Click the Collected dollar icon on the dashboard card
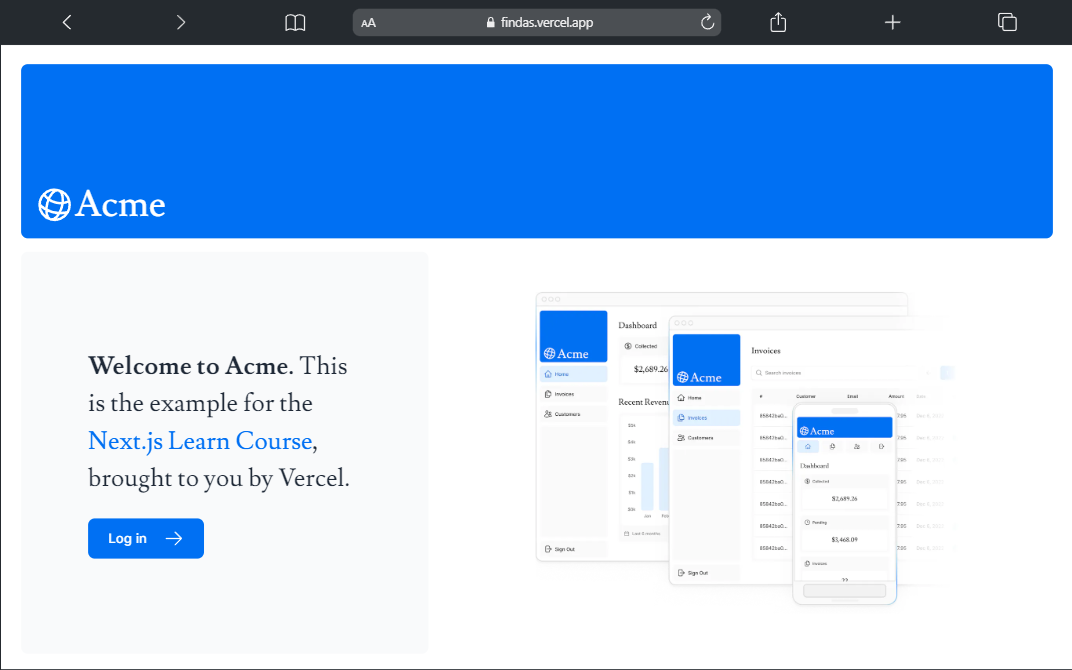The height and width of the screenshot is (670, 1072). point(628,346)
